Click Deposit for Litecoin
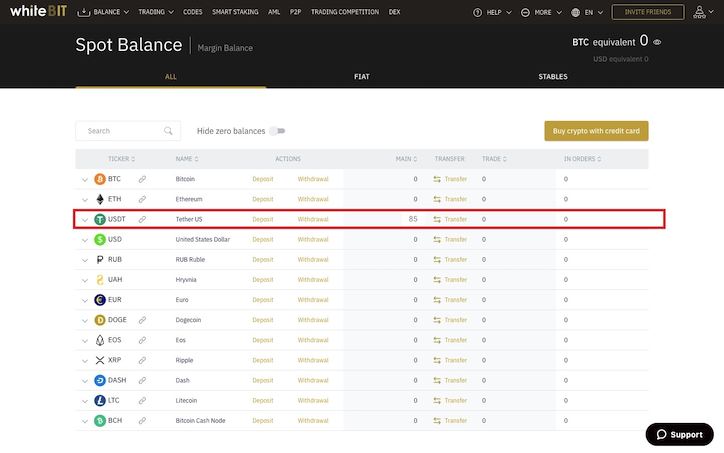Viewport: 724px width, 453px height. (263, 400)
